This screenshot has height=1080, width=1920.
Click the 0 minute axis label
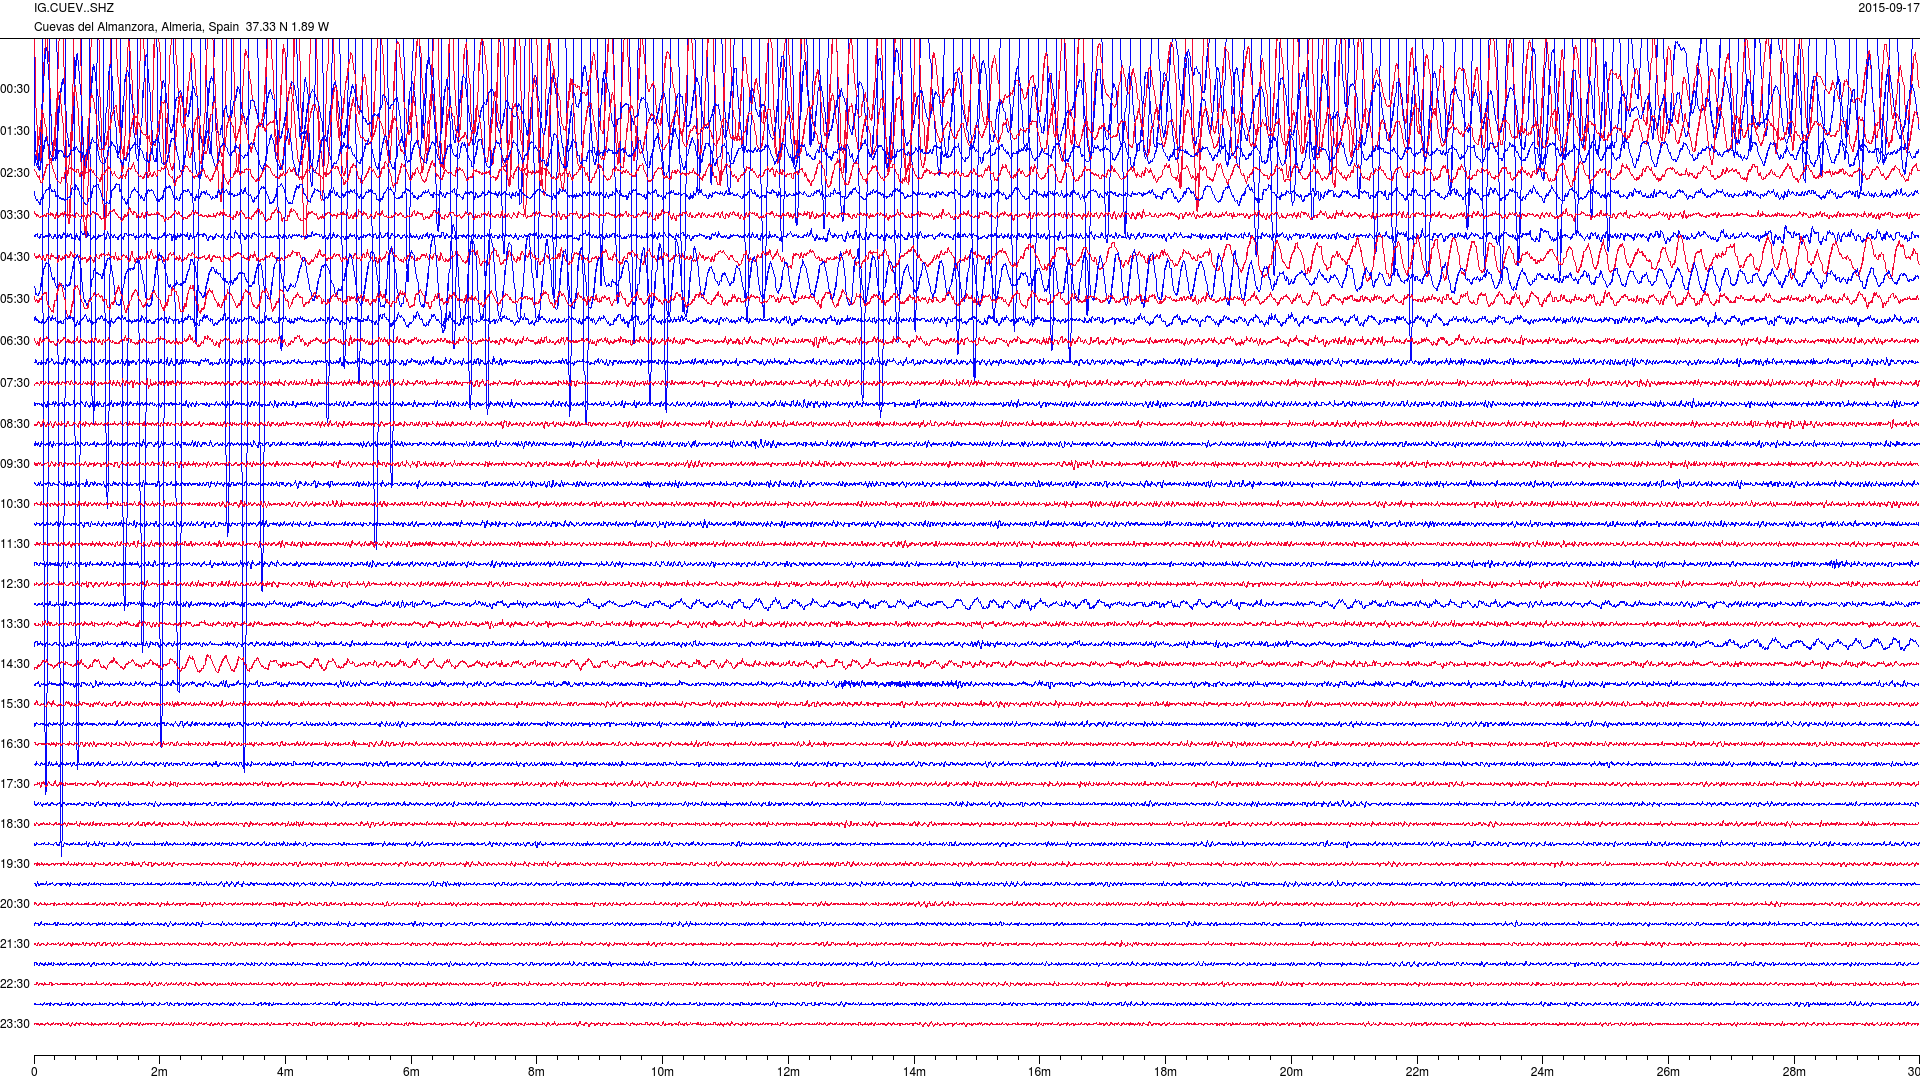pos(34,1072)
